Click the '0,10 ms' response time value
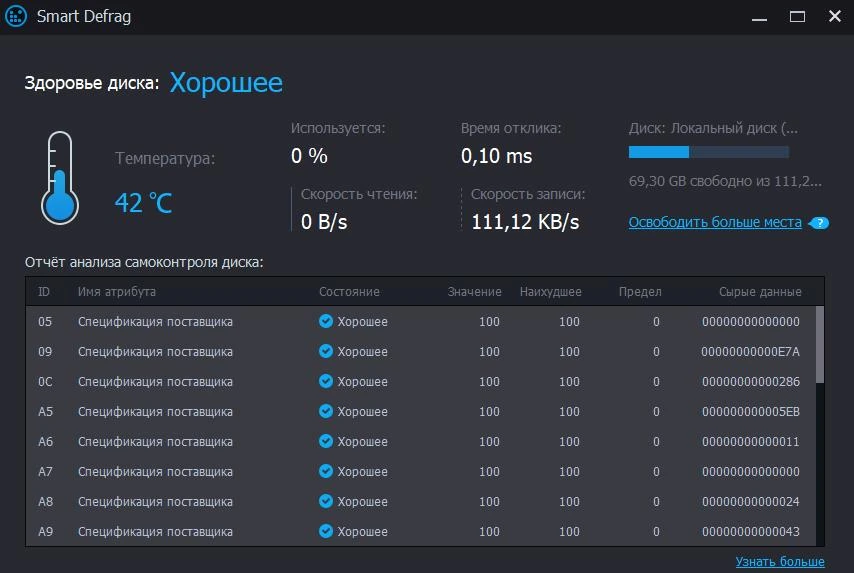854x573 pixels. coord(496,156)
